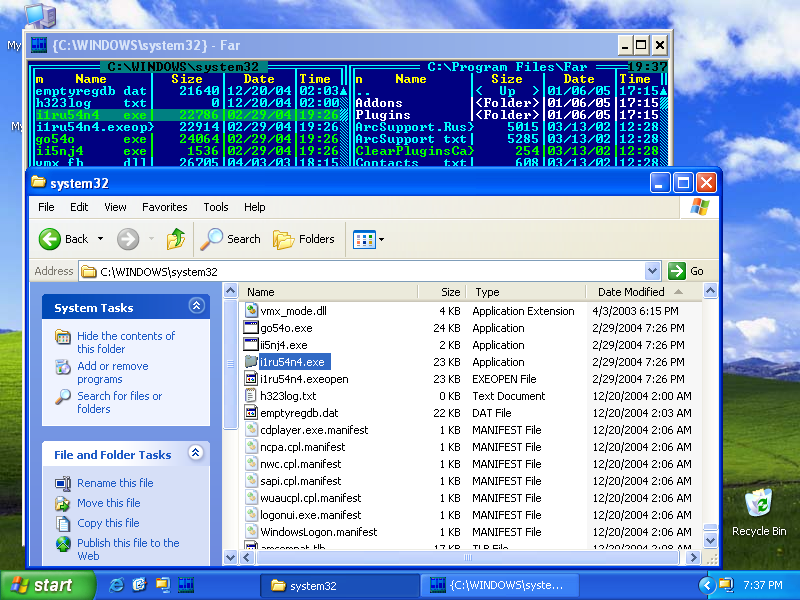The image size is (800, 600).
Task: Click the Add or remove programs icon
Action: tap(63, 367)
